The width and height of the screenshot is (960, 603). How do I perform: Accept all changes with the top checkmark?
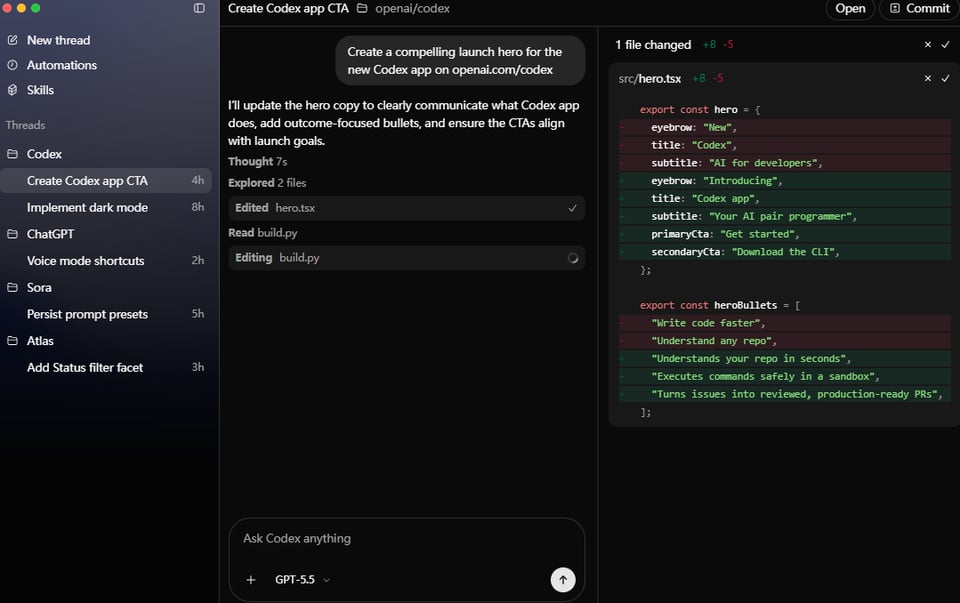click(945, 45)
